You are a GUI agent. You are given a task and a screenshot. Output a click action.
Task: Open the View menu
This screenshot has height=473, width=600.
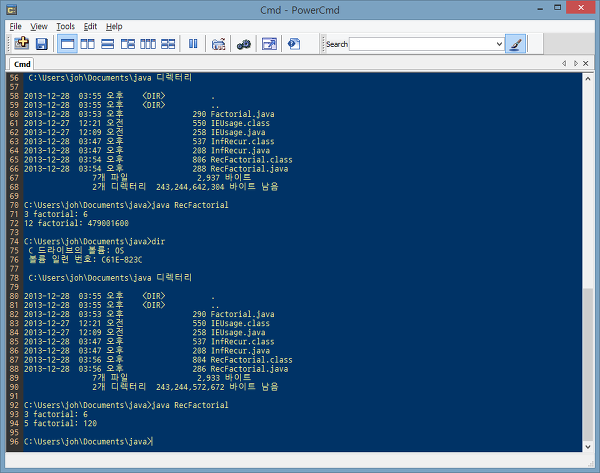click(39, 26)
